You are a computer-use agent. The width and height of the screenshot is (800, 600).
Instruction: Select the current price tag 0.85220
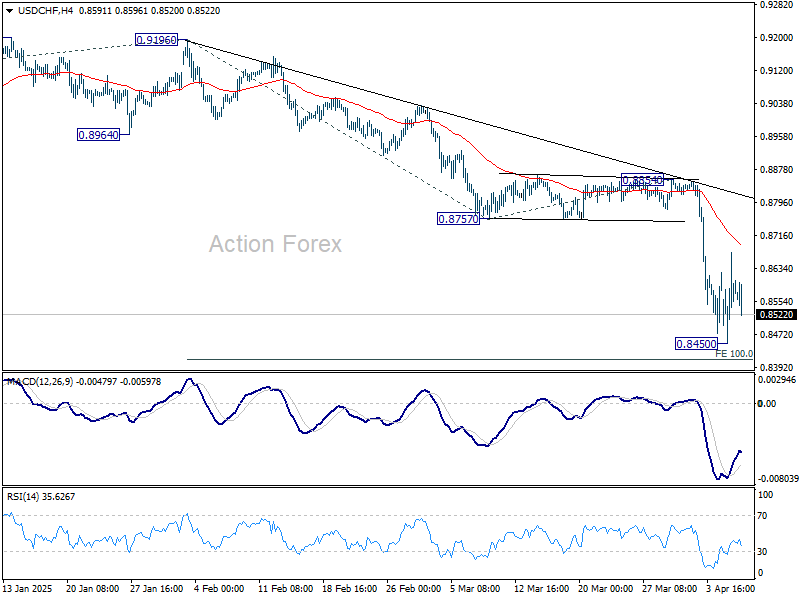point(777,315)
